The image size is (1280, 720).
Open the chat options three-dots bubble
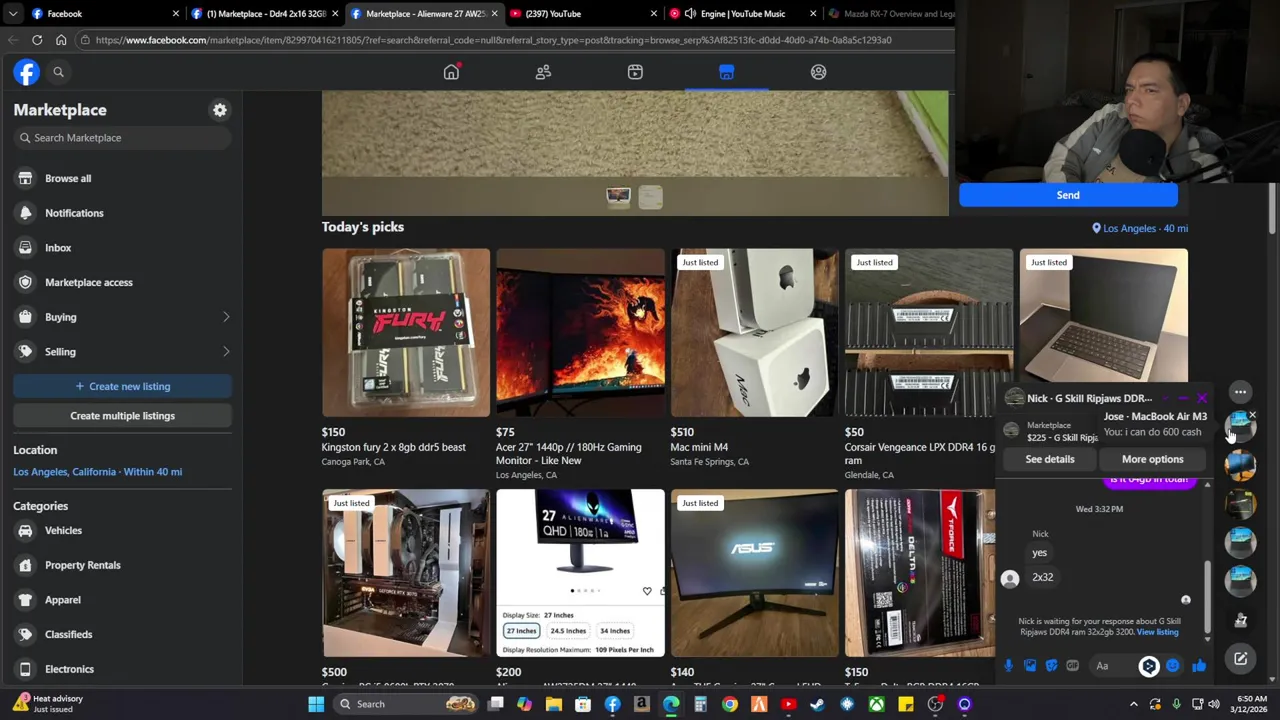click(1240, 392)
